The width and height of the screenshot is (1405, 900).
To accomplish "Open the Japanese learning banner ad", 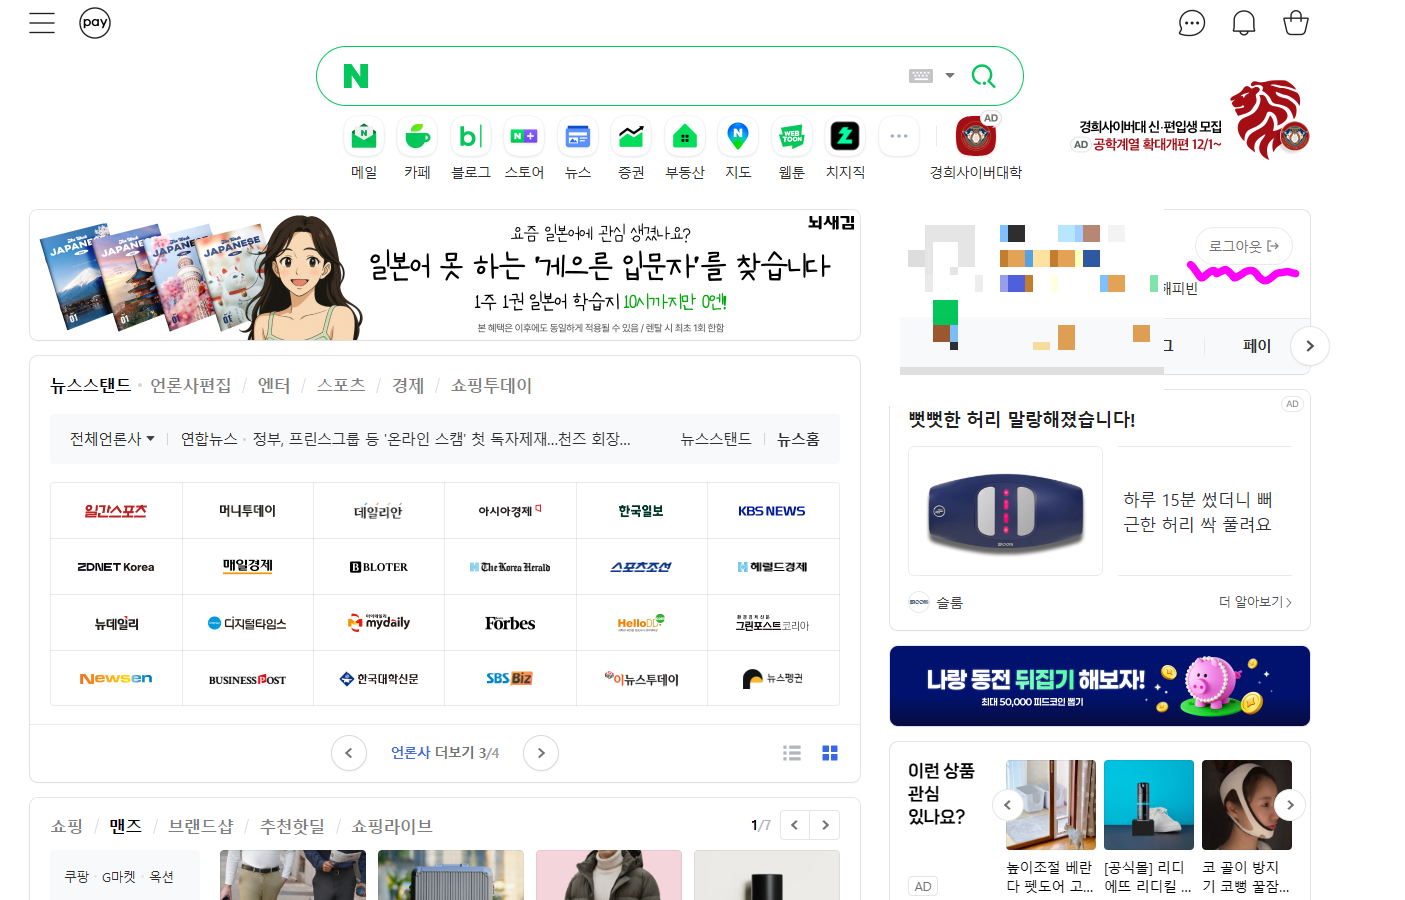I will [445, 275].
